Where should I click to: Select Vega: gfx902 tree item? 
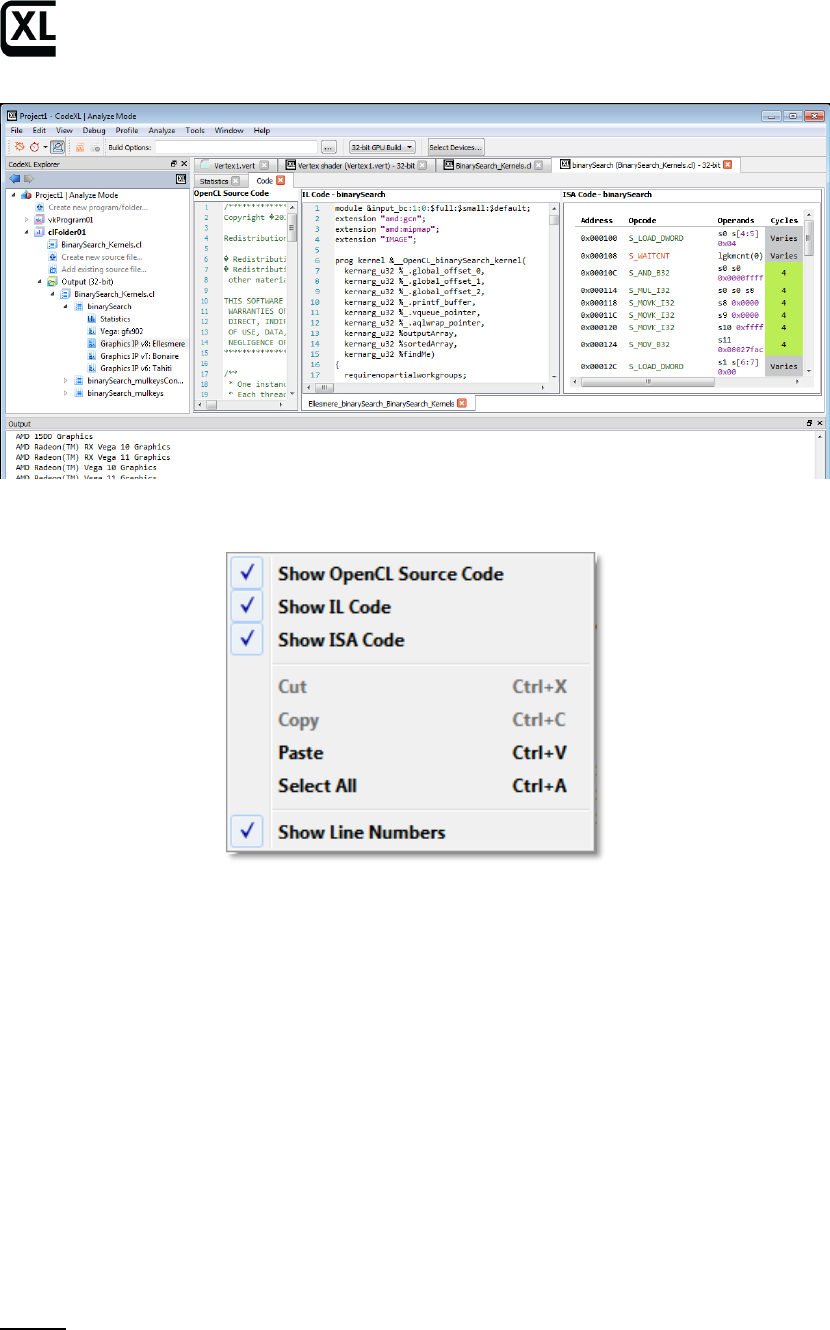click(x=122, y=331)
